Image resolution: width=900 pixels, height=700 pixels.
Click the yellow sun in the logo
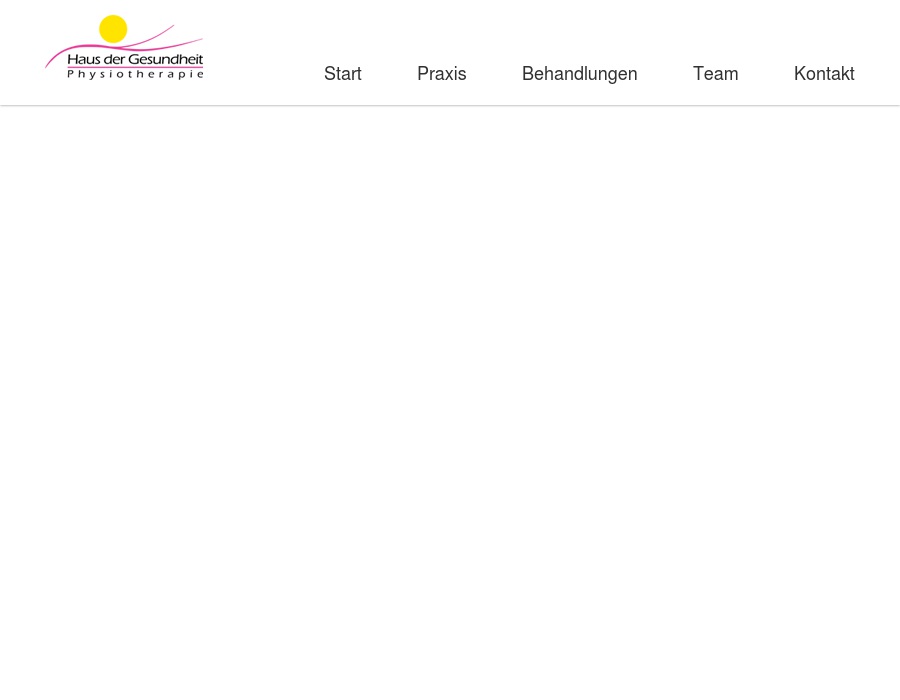tap(113, 29)
